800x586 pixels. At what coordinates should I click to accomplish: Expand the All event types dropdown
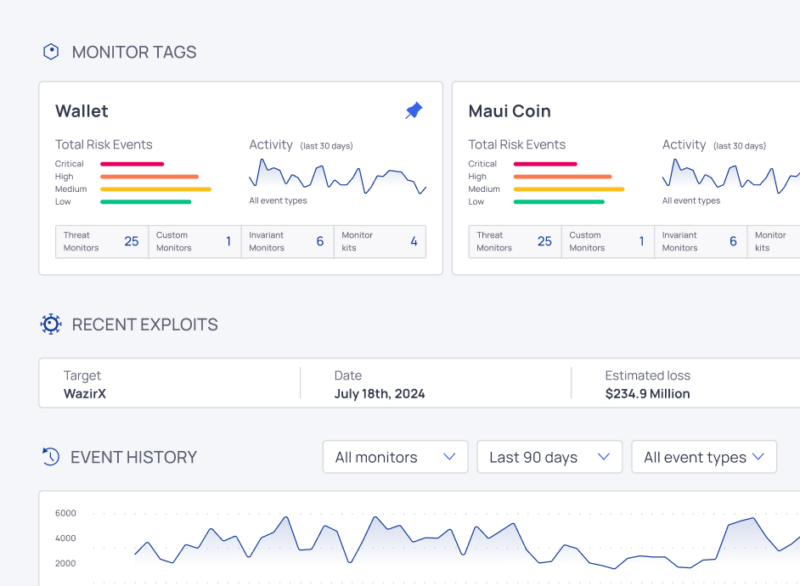tap(704, 457)
